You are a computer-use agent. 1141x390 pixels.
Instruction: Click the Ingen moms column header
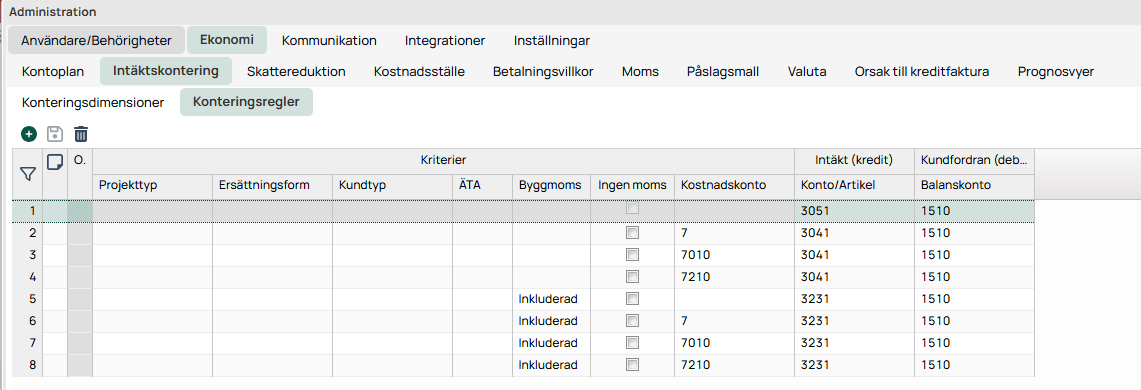tap(632, 186)
